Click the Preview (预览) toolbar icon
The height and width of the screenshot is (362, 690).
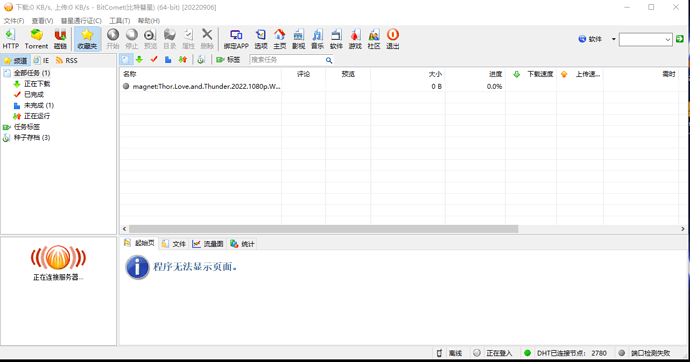point(150,39)
